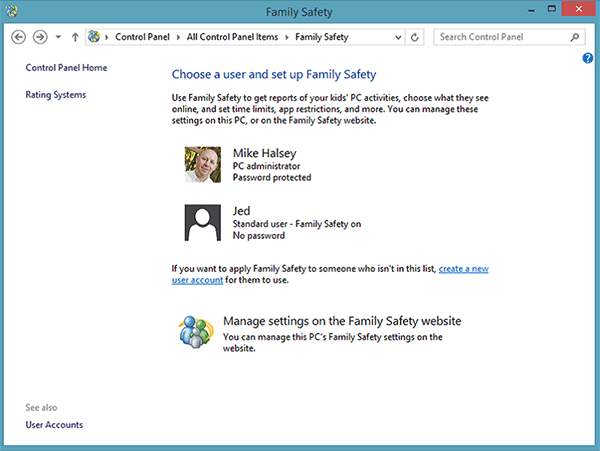The image size is (600, 451).
Task: Click the search magnifier icon
Action: pos(575,37)
